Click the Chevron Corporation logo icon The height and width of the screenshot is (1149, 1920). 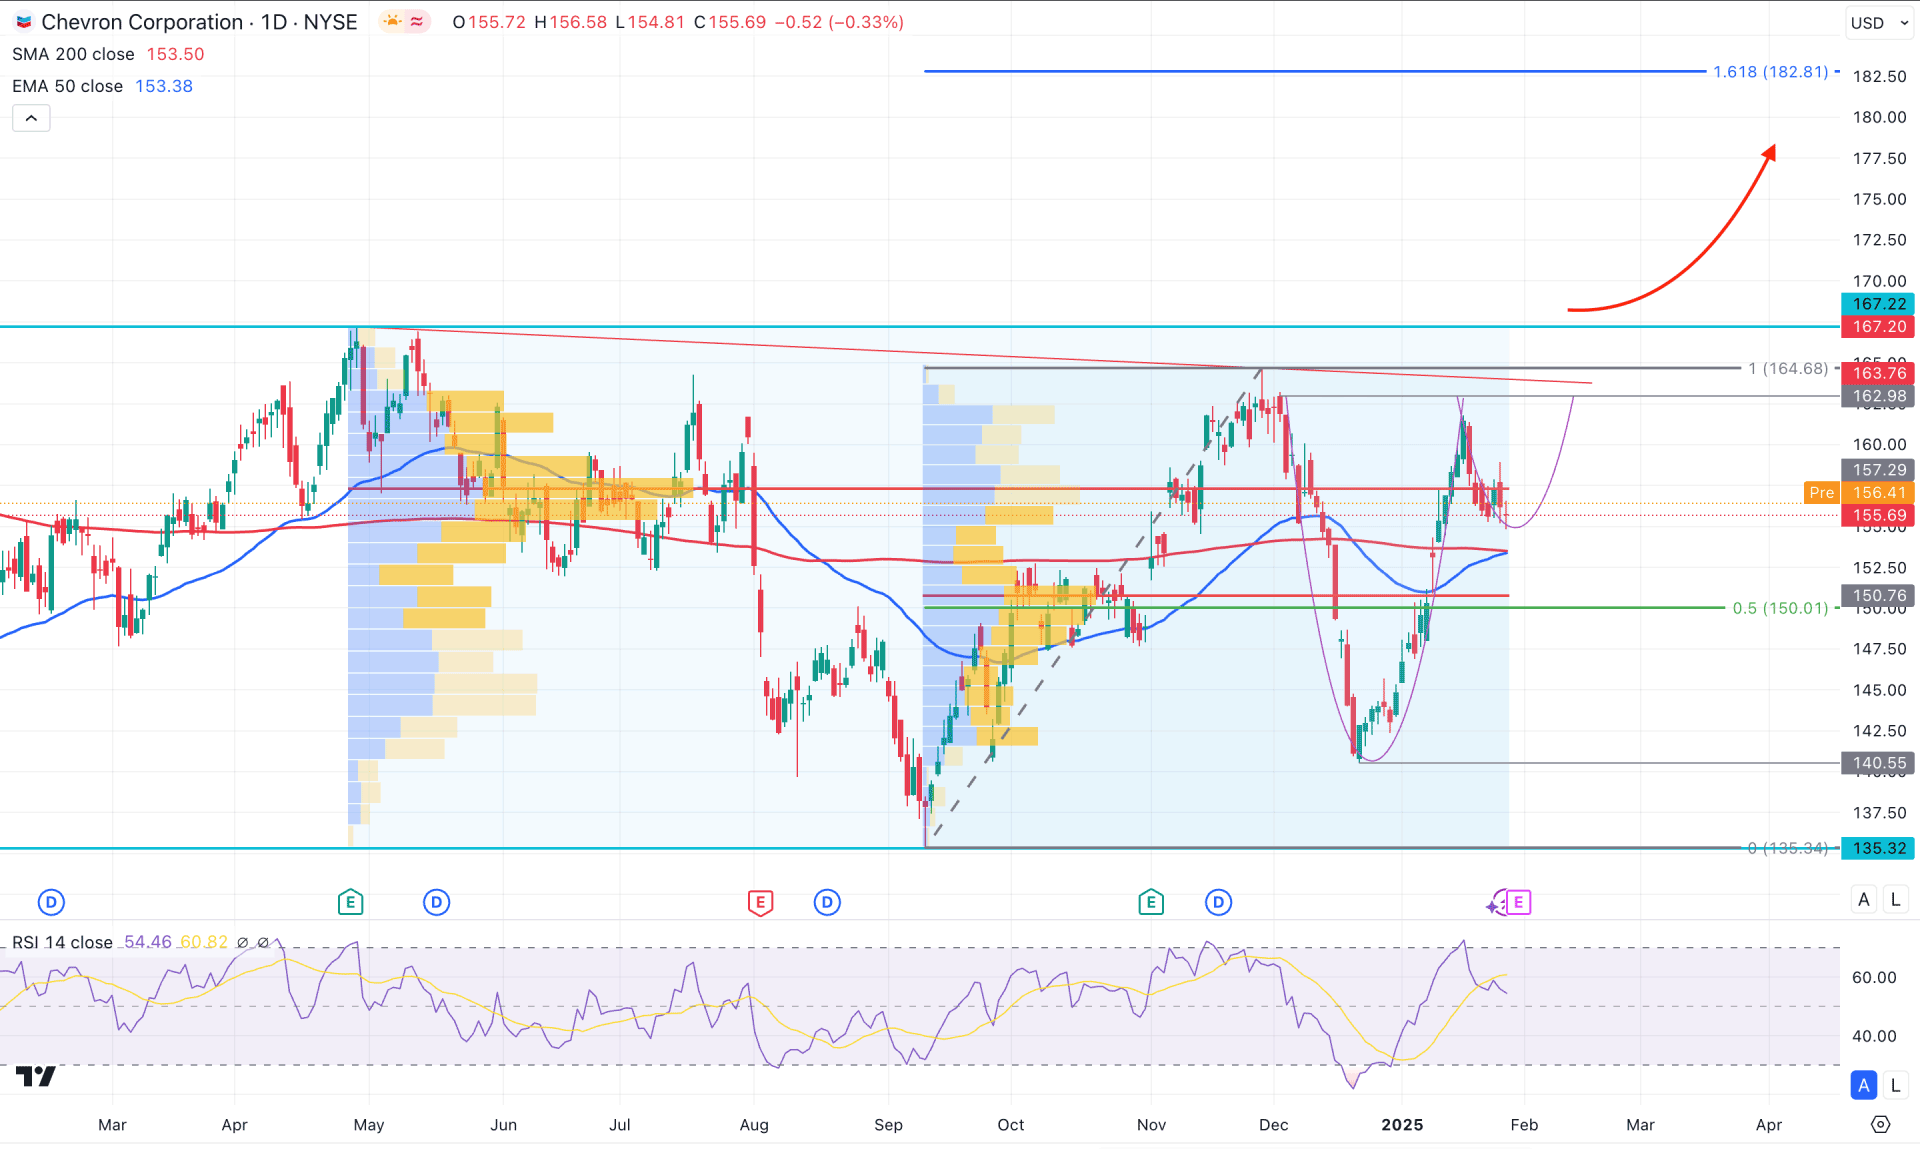[x=23, y=22]
